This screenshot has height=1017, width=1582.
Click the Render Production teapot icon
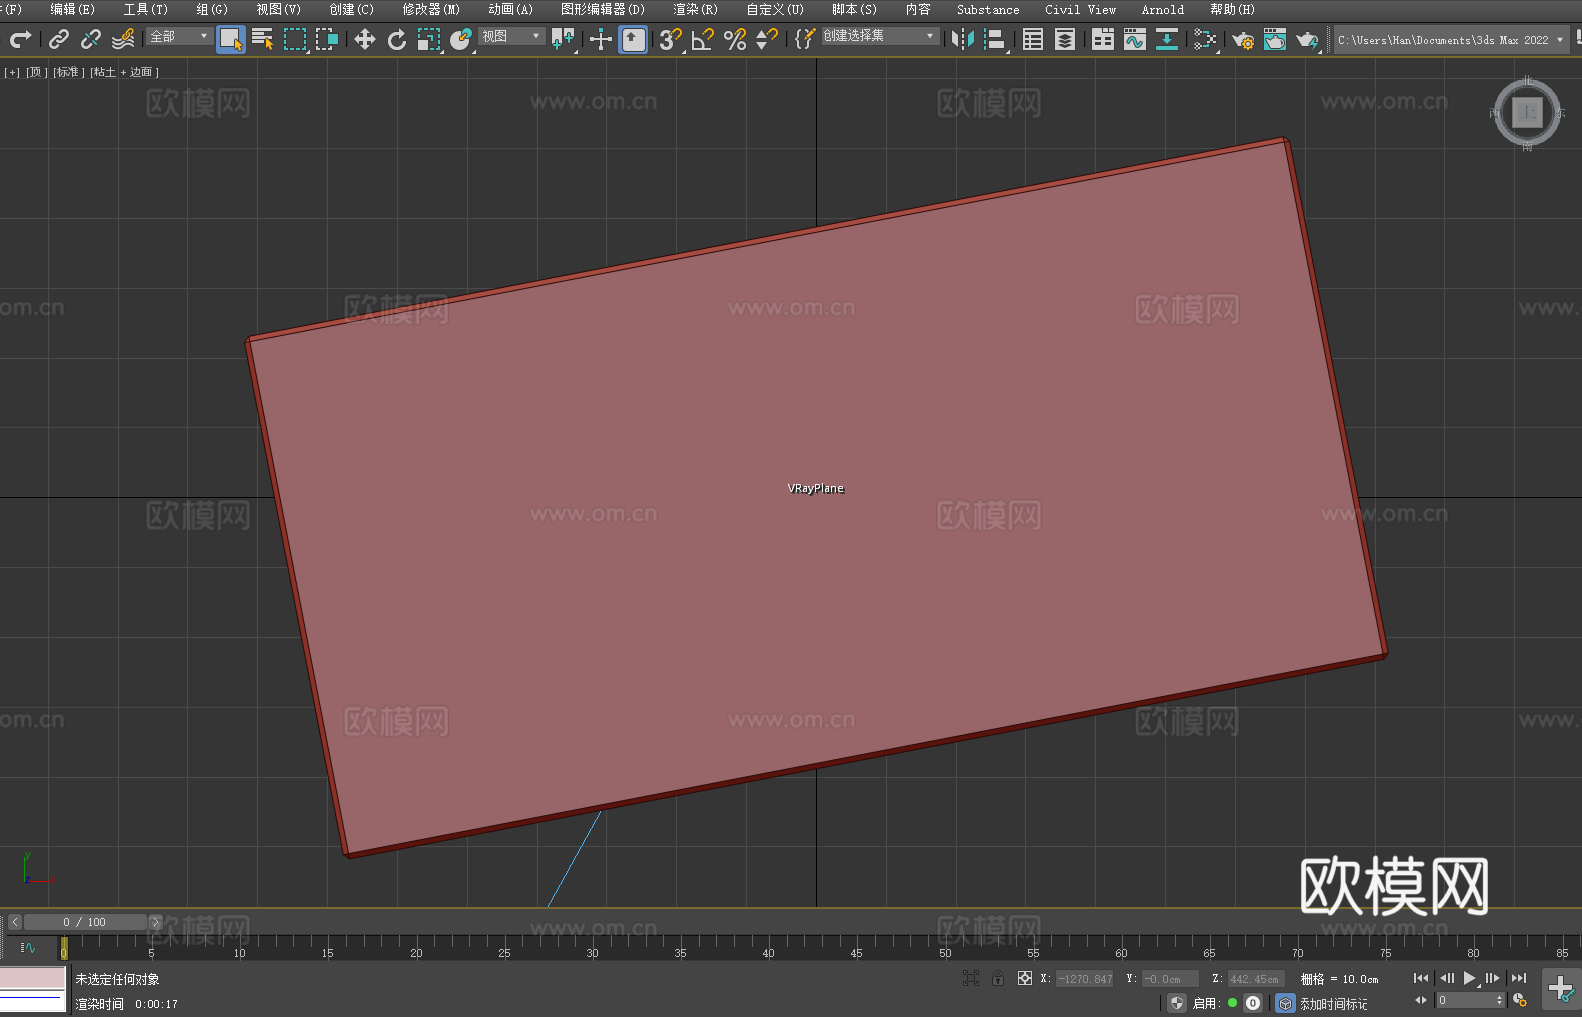coord(1307,39)
